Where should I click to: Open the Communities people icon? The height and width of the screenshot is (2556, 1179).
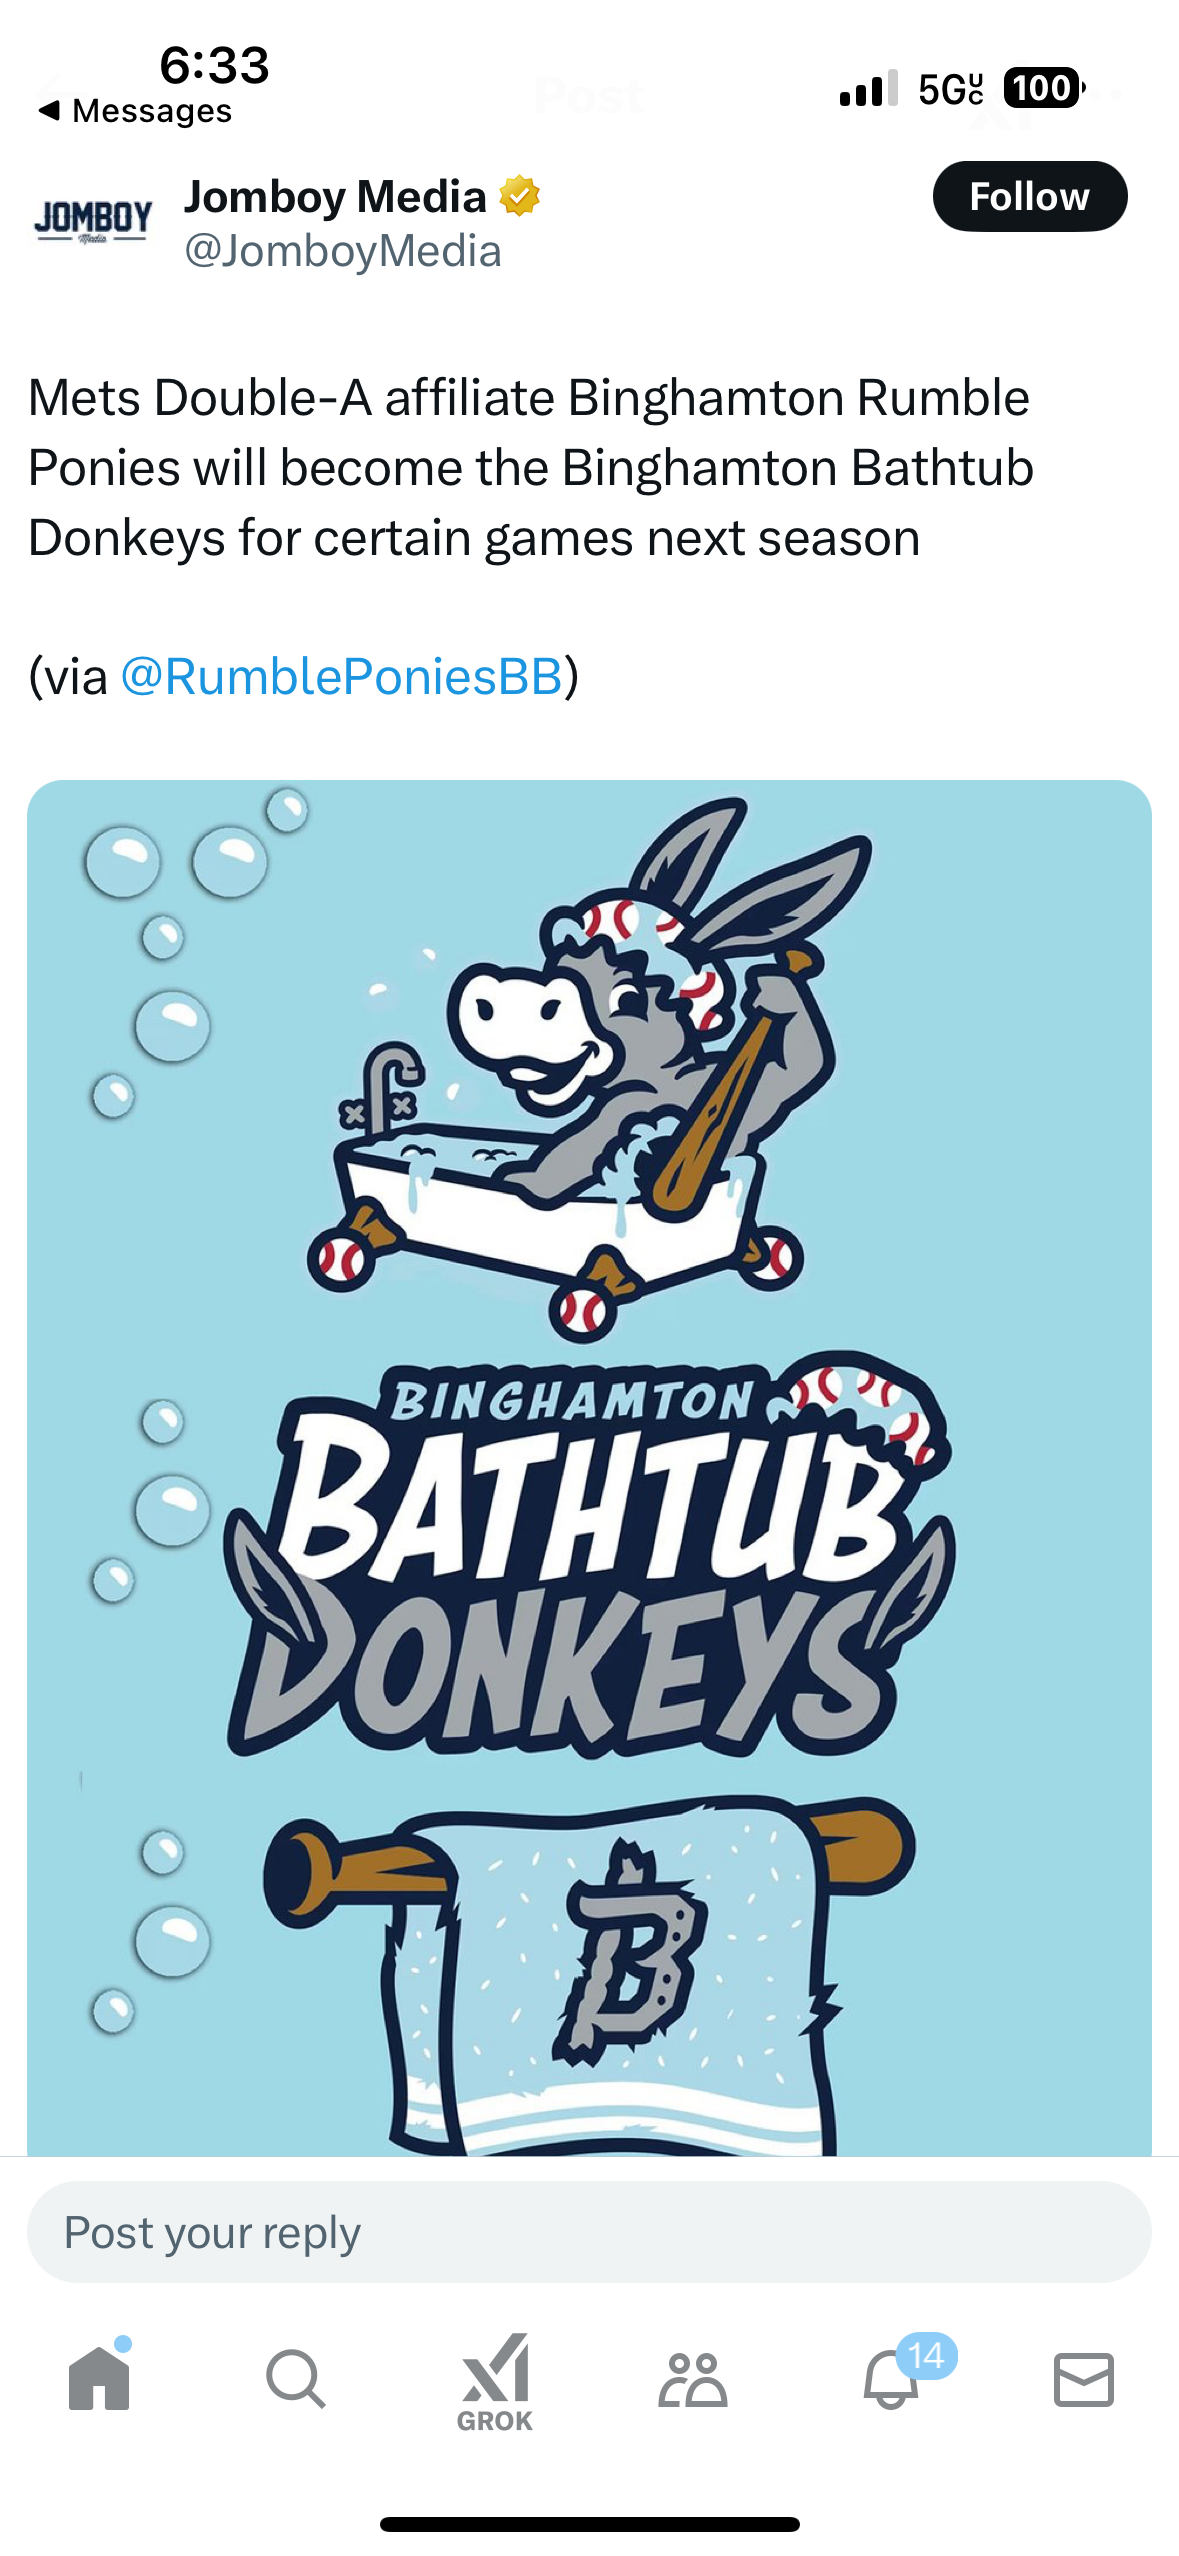(692, 2379)
